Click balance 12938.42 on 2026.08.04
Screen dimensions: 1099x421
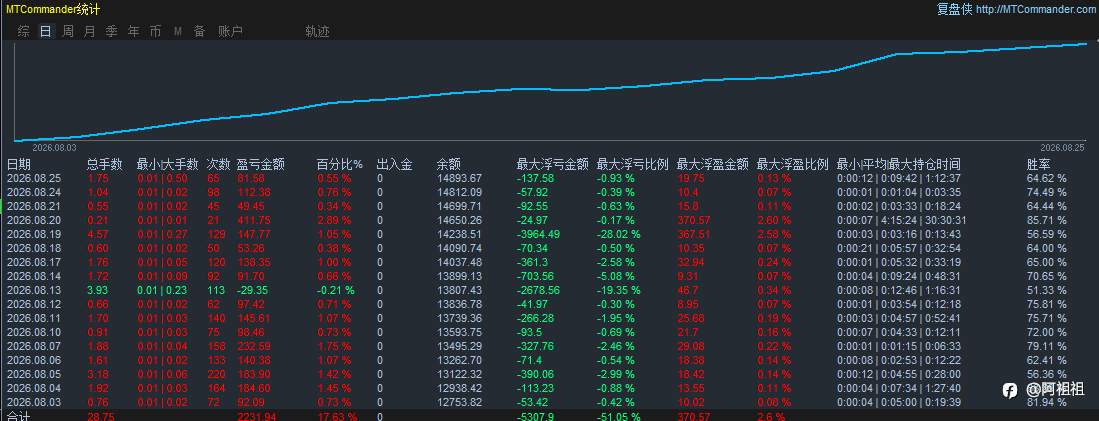pos(459,388)
